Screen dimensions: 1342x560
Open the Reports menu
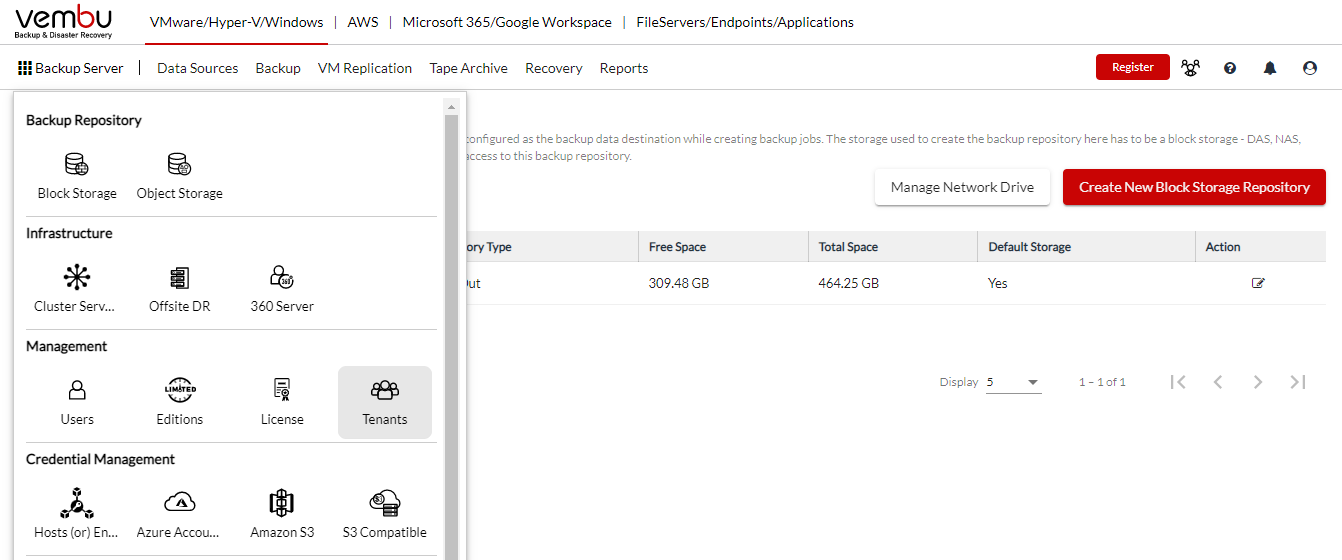coord(624,68)
